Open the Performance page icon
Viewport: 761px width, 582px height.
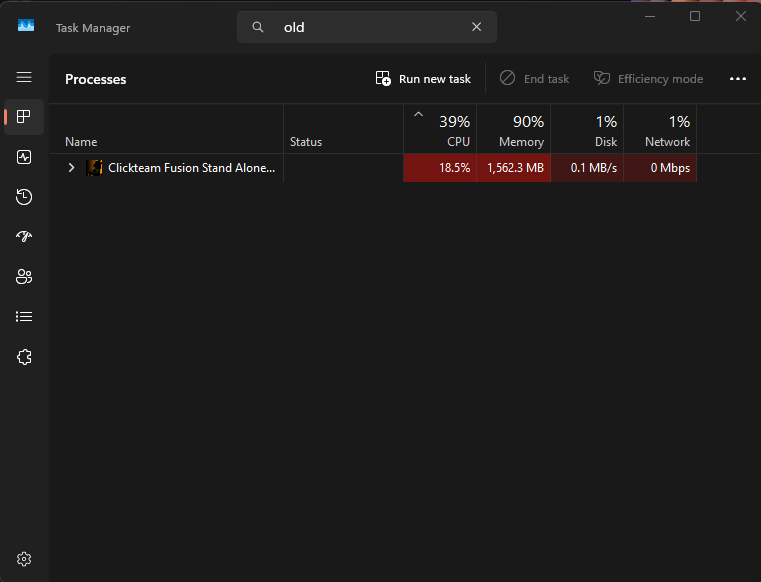click(x=24, y=157)
